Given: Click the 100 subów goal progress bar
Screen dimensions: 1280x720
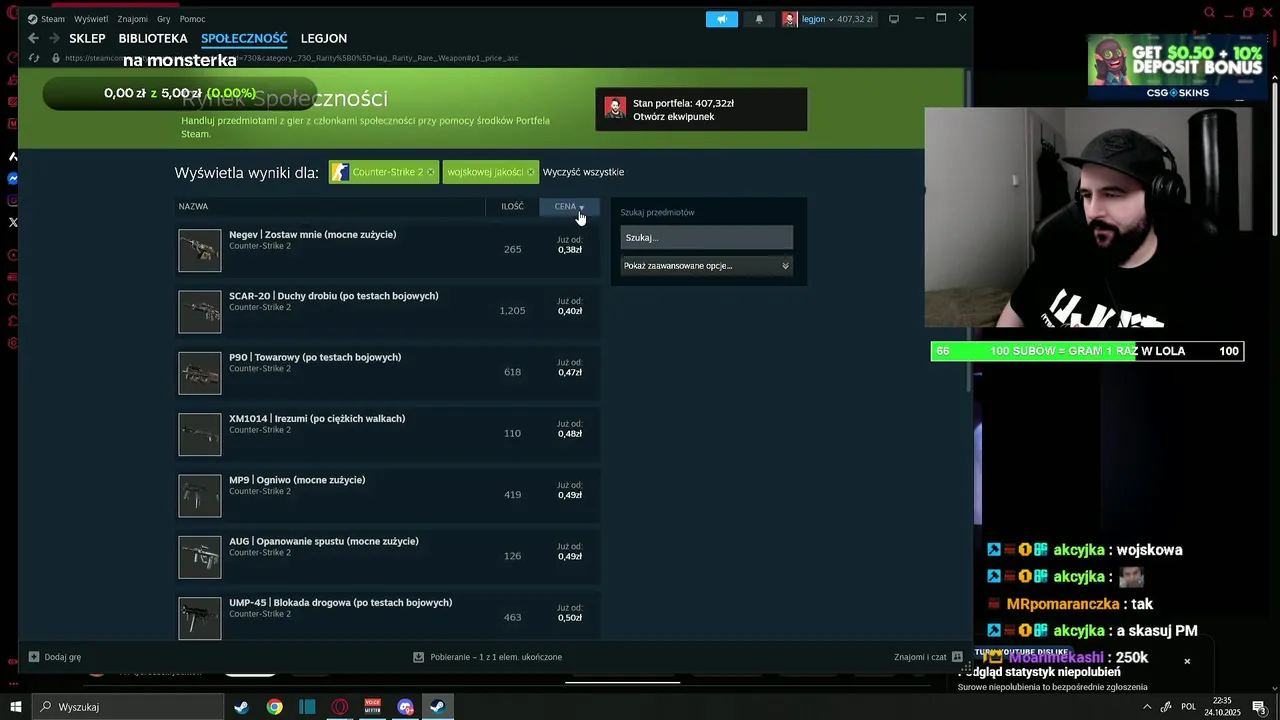Looking at the screenshot, I should click(x=1087, y=351).
